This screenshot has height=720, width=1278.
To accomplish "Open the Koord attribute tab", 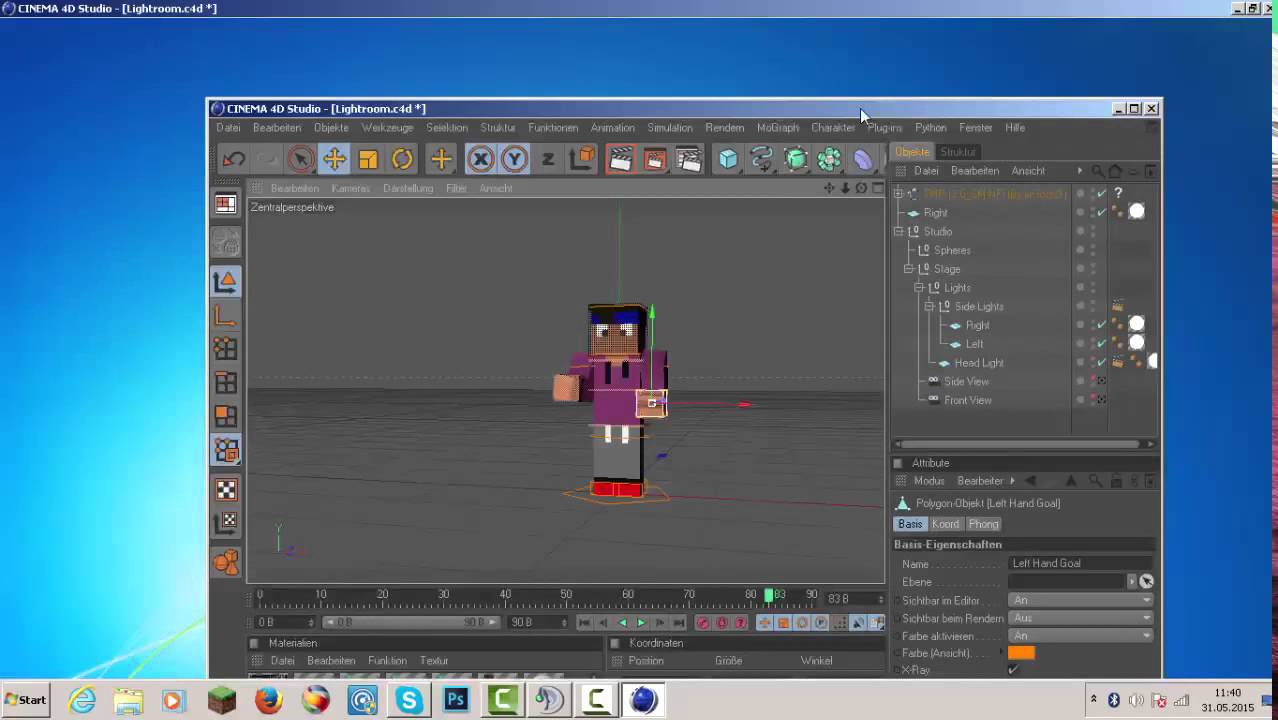I will (x=945, y=524).
